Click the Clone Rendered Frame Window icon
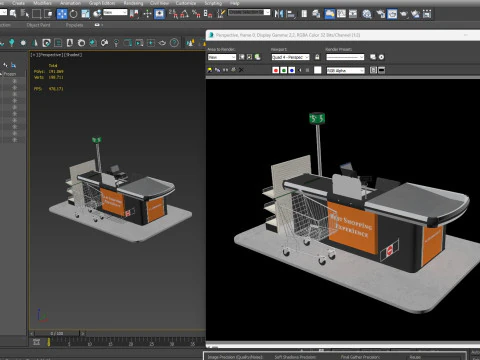 225,70
